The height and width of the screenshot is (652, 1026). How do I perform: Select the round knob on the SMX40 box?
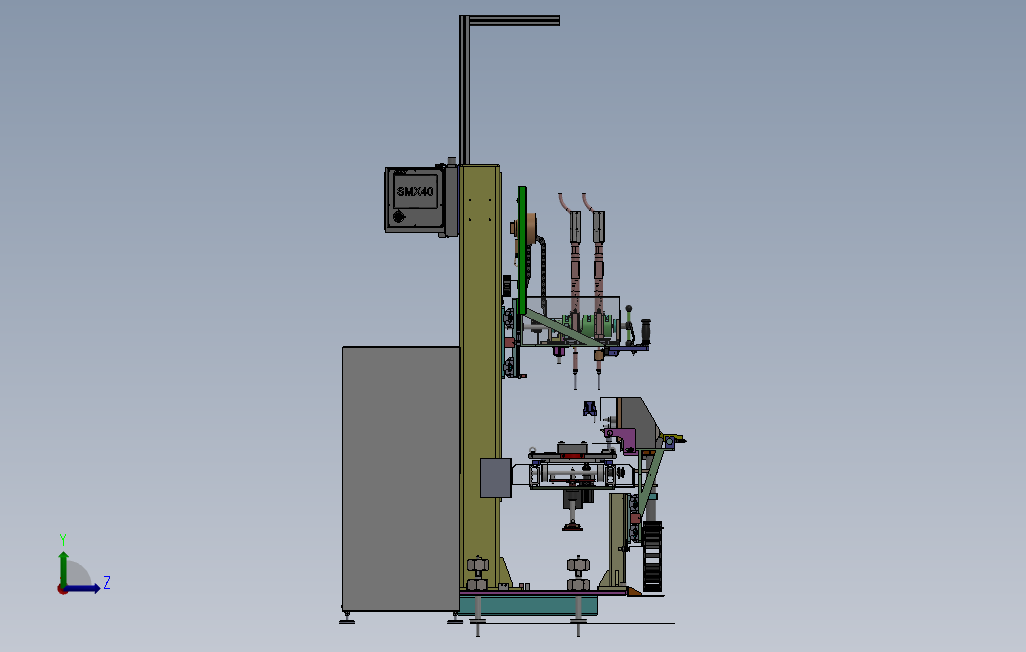[x=398, y=217]
